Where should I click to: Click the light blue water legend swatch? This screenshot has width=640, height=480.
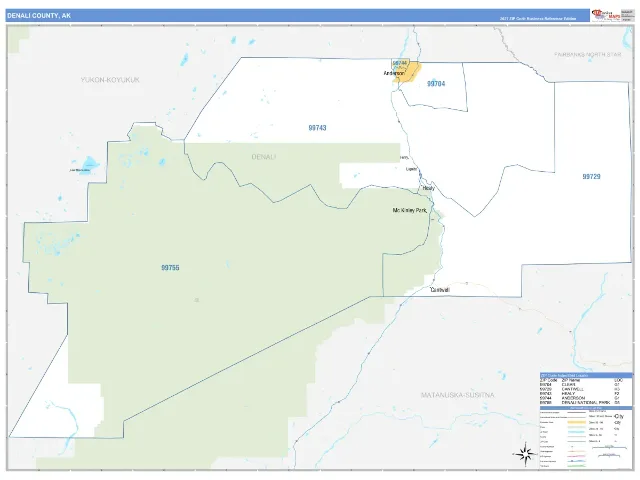pyautogui.click(x=577, y=432)
